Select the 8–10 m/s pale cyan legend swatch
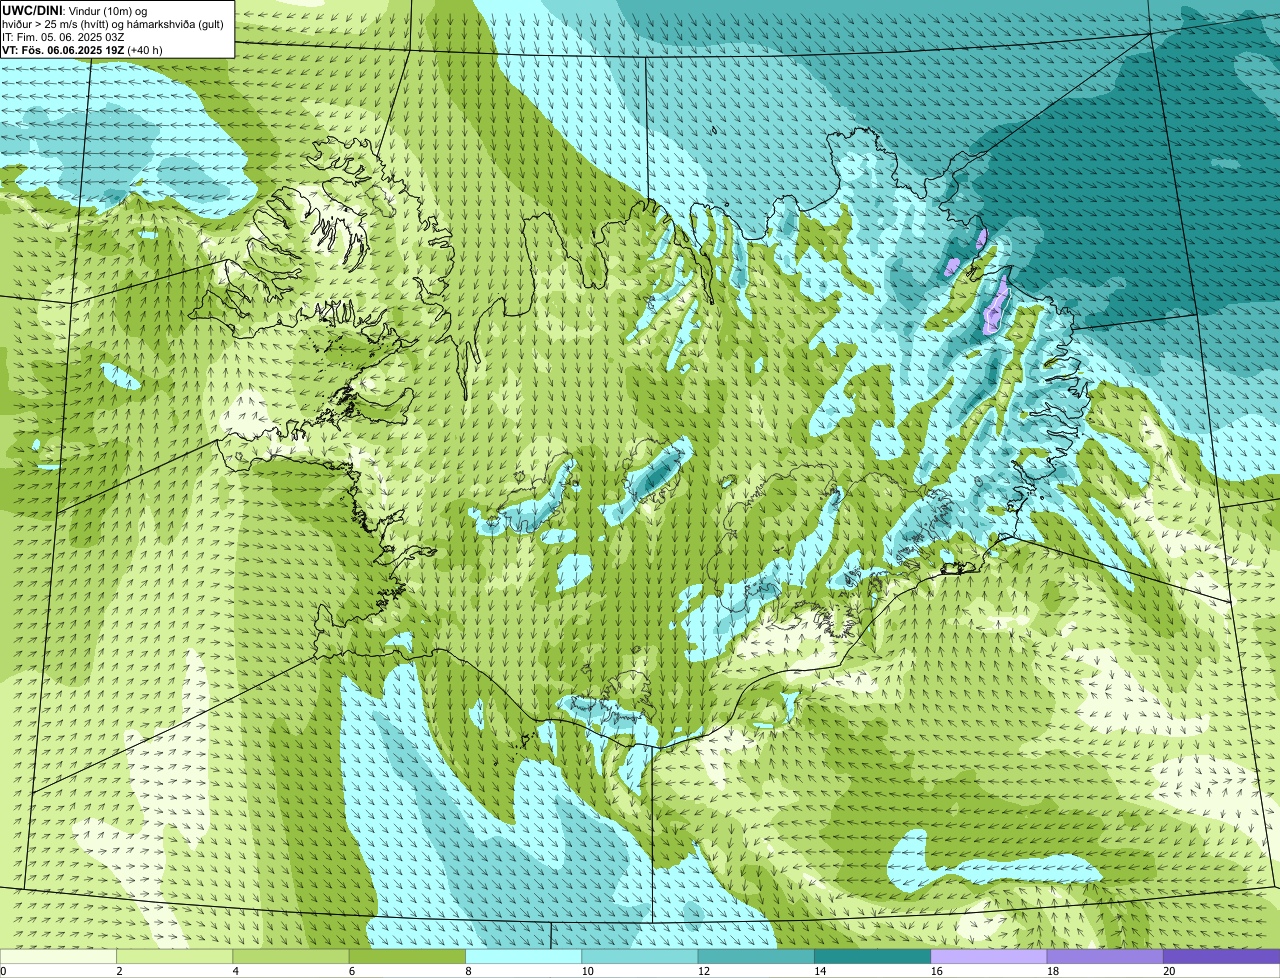This screenshot has width=1280, height=978. (523, 956)
